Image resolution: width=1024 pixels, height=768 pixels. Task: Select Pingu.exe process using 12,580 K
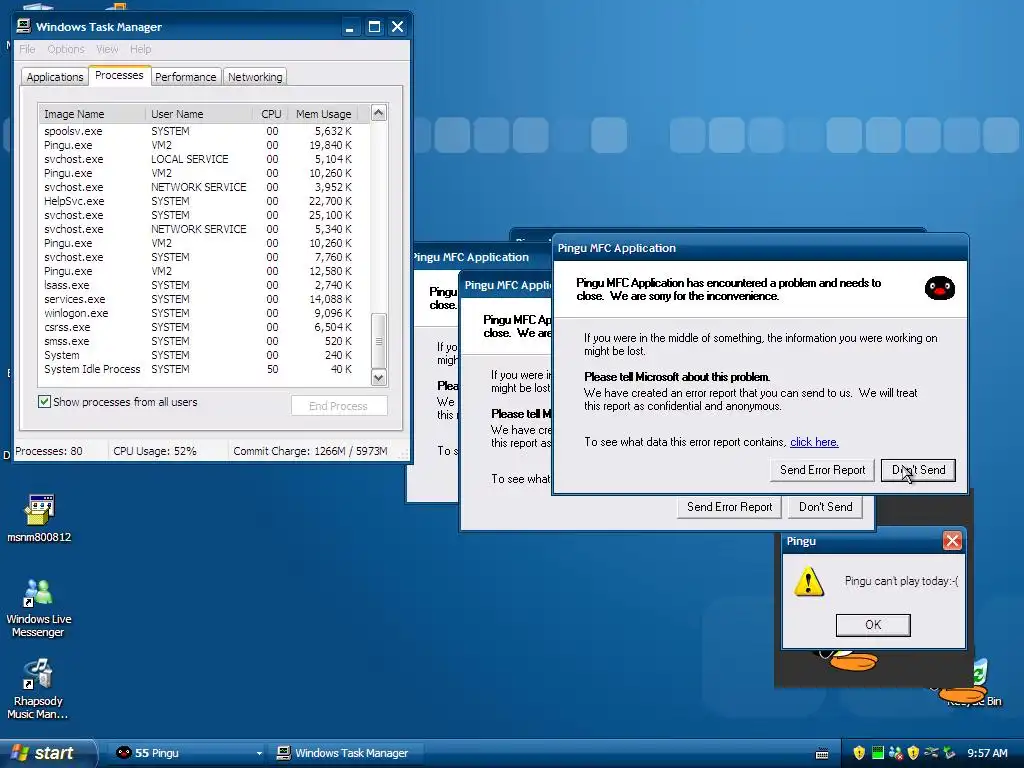click(204, 271)
